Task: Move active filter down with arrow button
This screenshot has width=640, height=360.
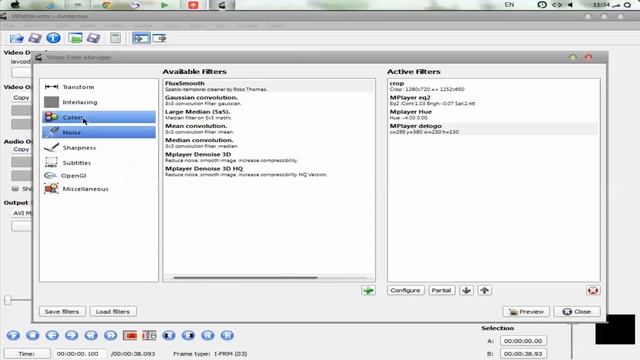Action: 466,290
